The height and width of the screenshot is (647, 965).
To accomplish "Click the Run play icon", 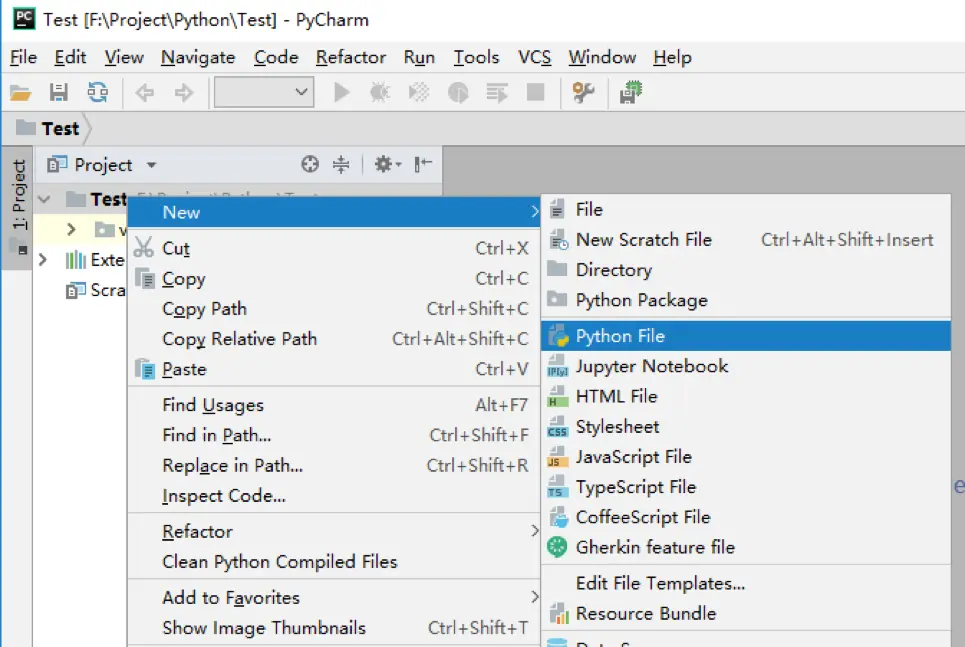I will [342, 93].
